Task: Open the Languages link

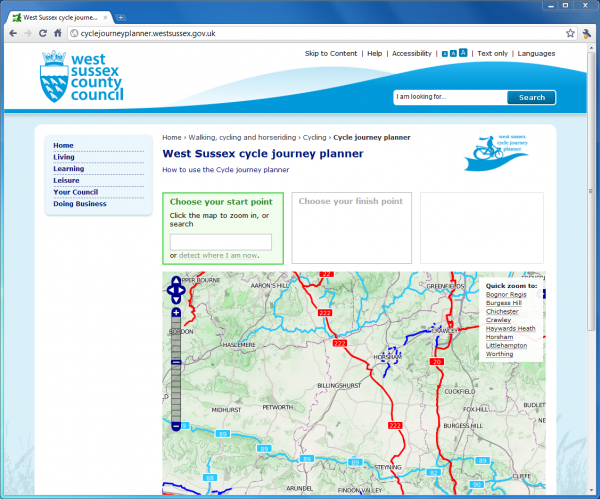Action: coord(536,54)
